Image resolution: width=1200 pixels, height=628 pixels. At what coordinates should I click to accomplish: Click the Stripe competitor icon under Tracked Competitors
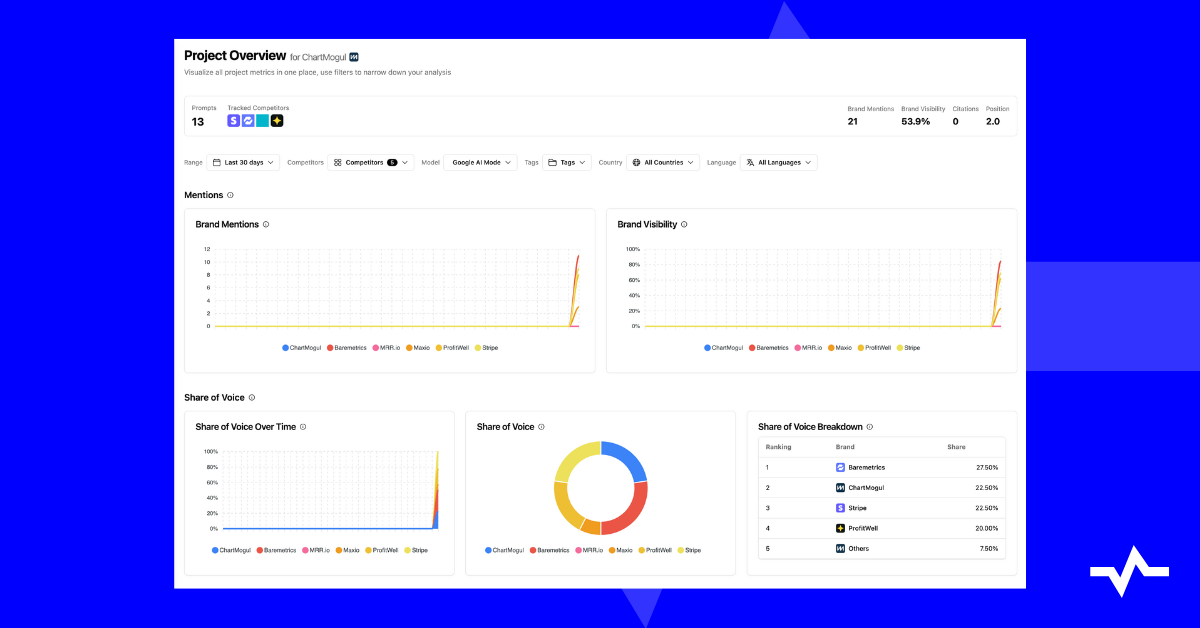pos(234,121)
